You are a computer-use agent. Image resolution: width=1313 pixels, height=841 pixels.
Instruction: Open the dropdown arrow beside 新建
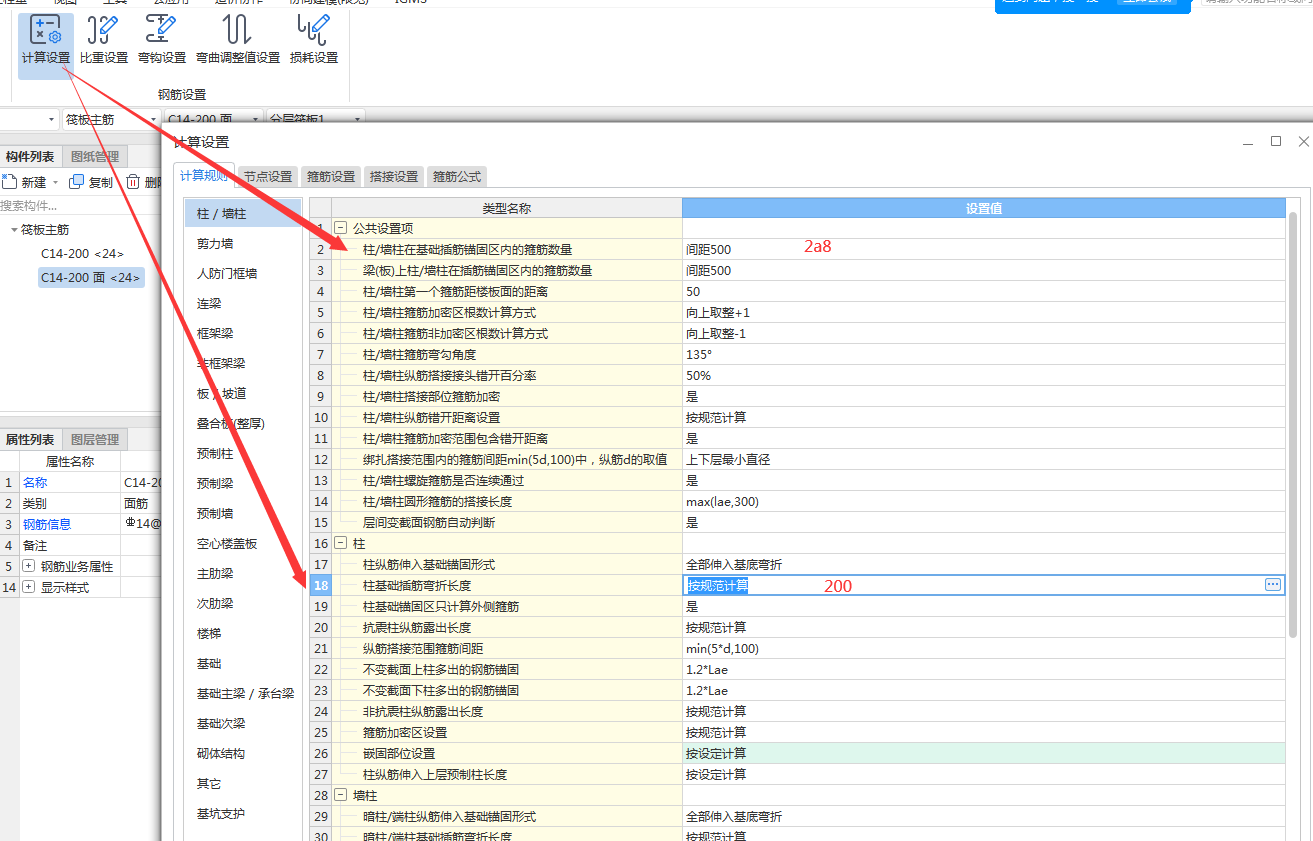pyautogui.click(x=56, y=183)
